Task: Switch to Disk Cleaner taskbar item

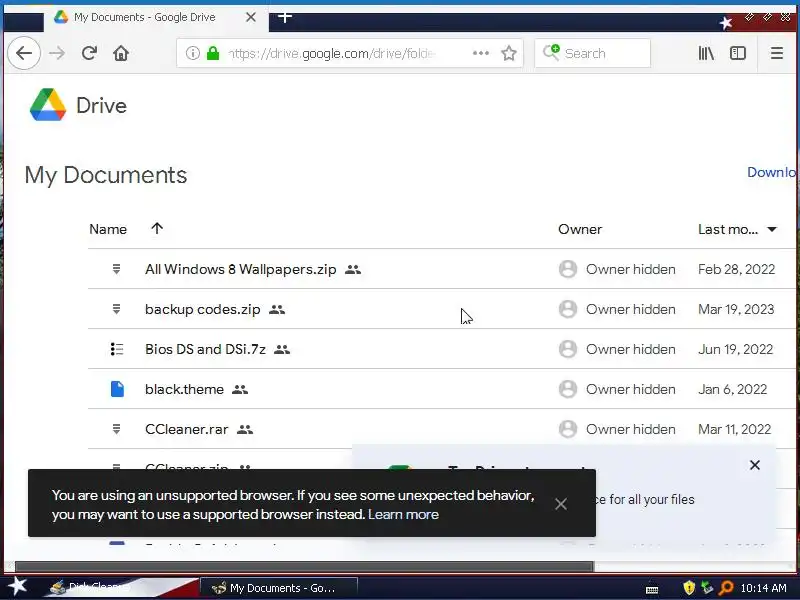Action: 122,588
